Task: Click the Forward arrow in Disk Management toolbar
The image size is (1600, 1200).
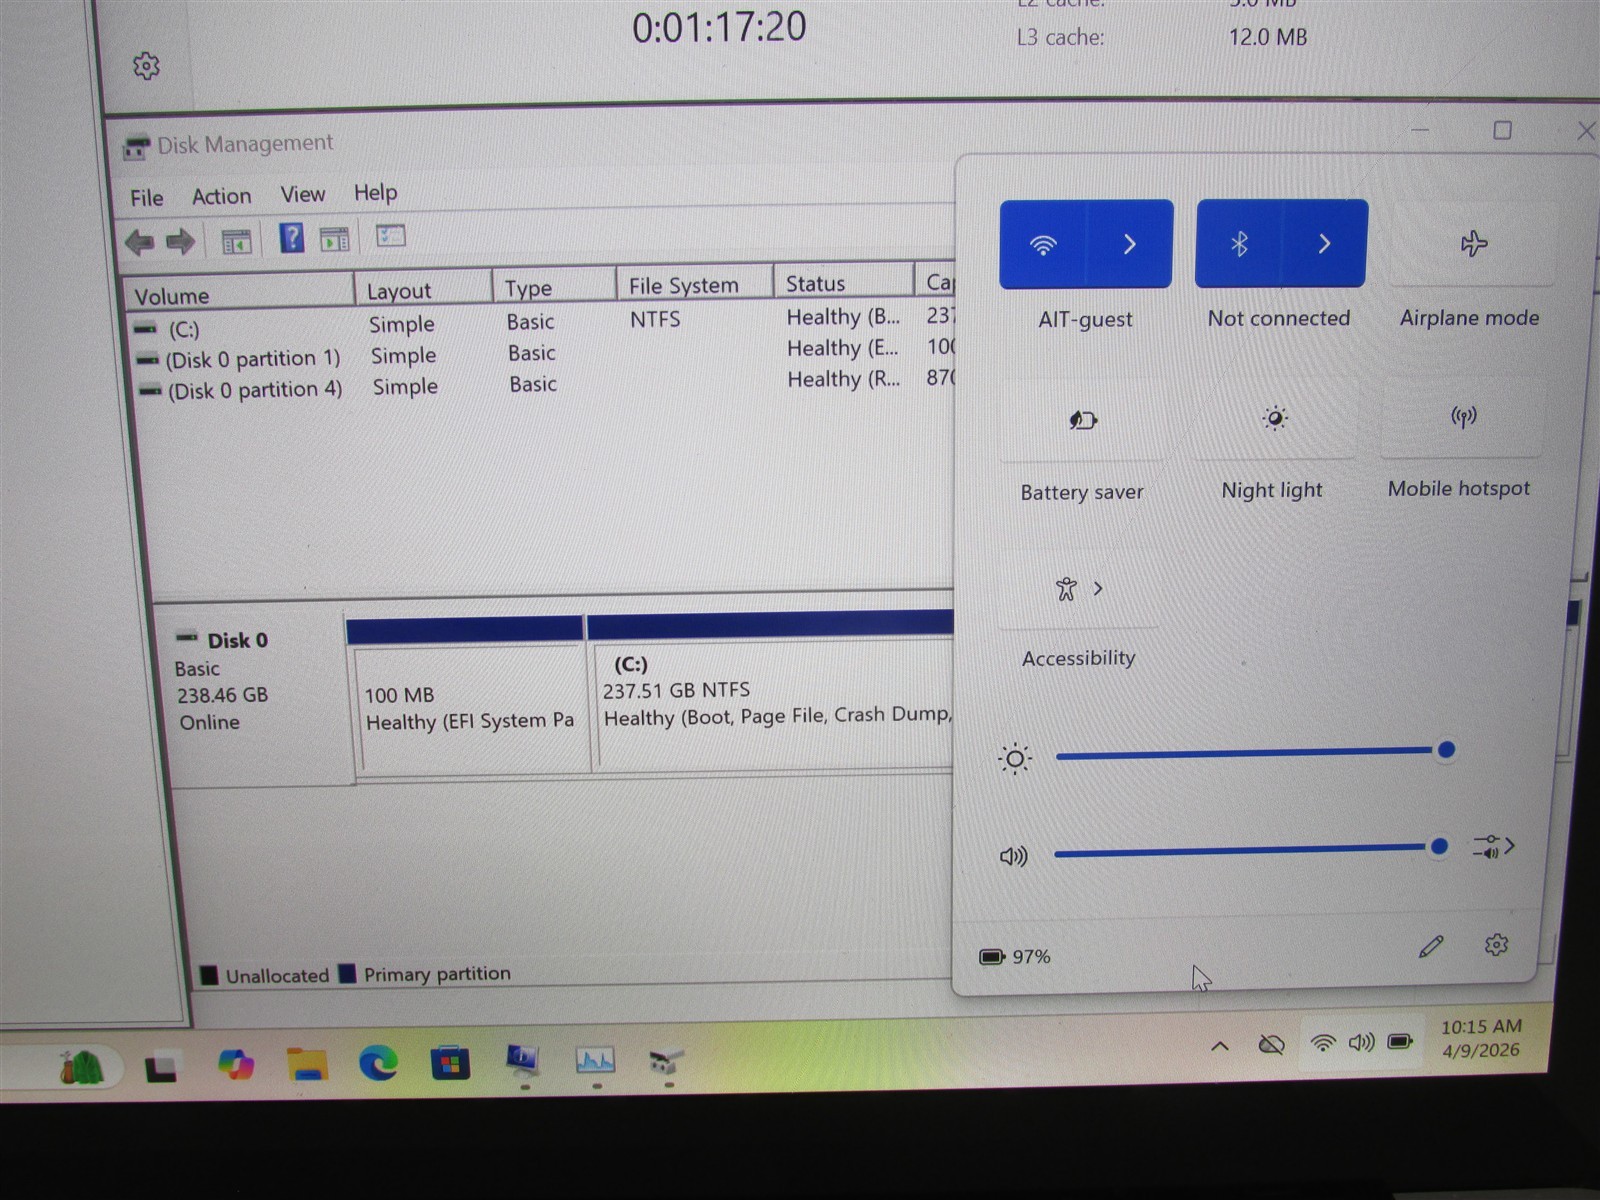Action: pyautogui.click(x=180, y=241)
